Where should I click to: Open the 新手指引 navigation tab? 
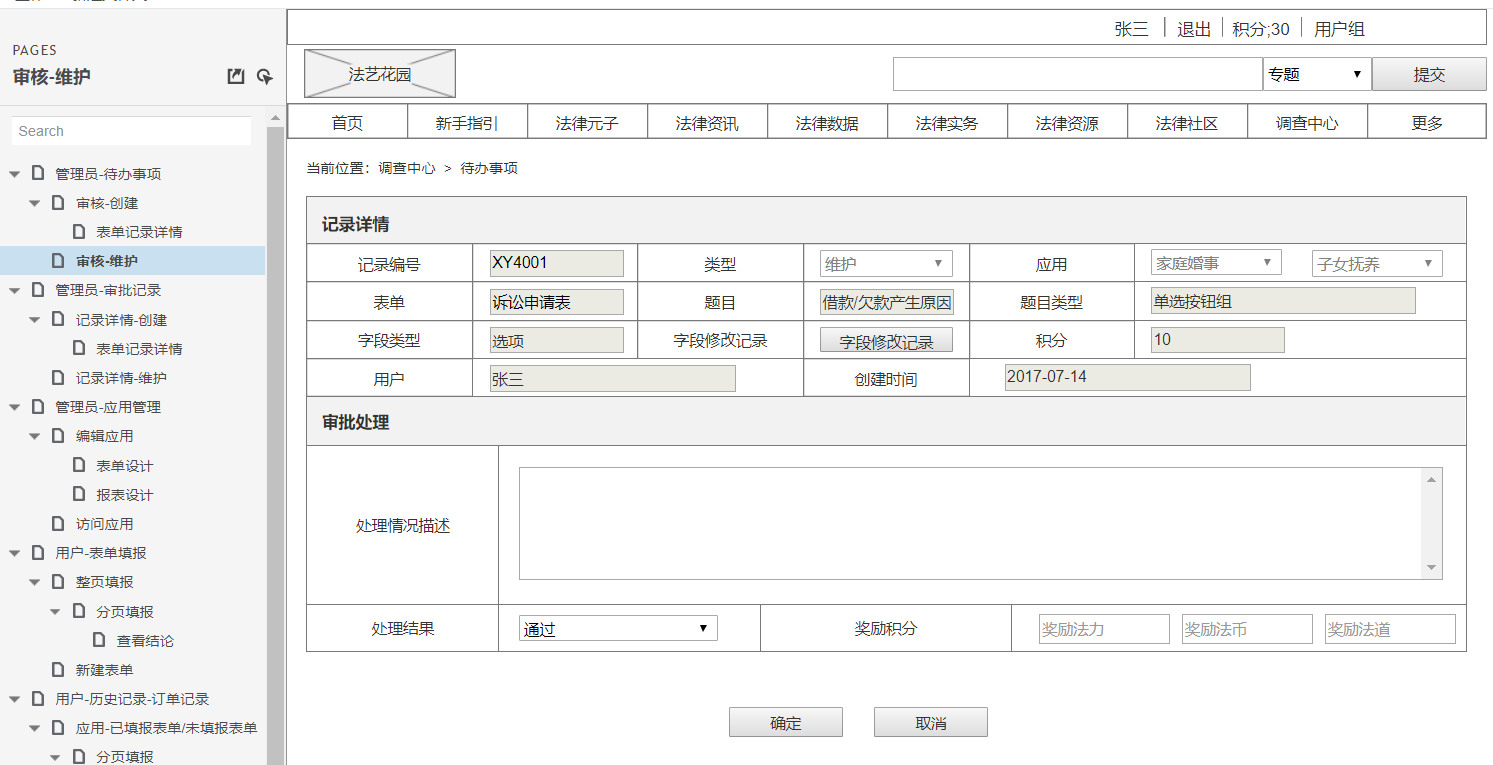(x=467, y=123)
